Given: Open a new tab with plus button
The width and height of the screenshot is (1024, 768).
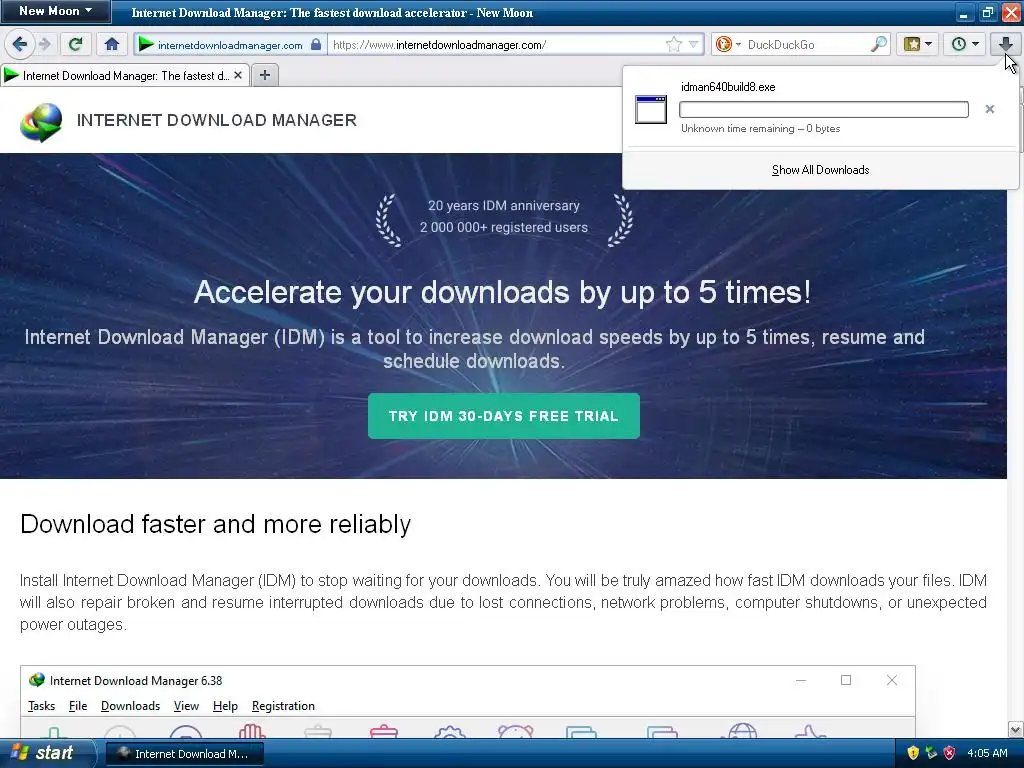Looking at the screenshot, I should tap(264, 76).
